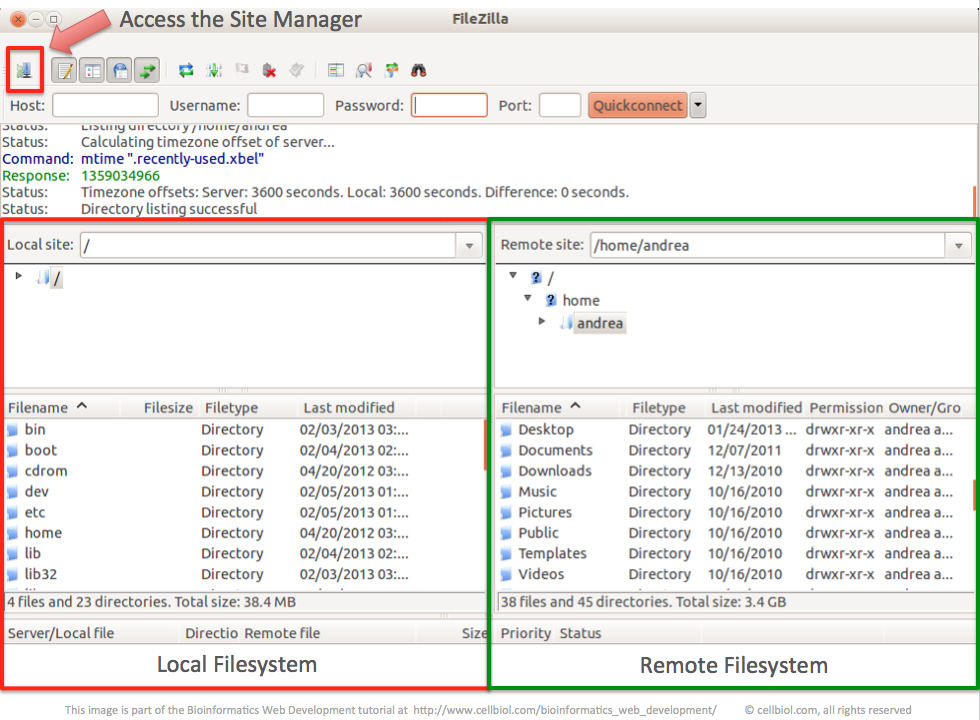
Task: Click the message log scrollbar thumb
Action: pos(974,201)
